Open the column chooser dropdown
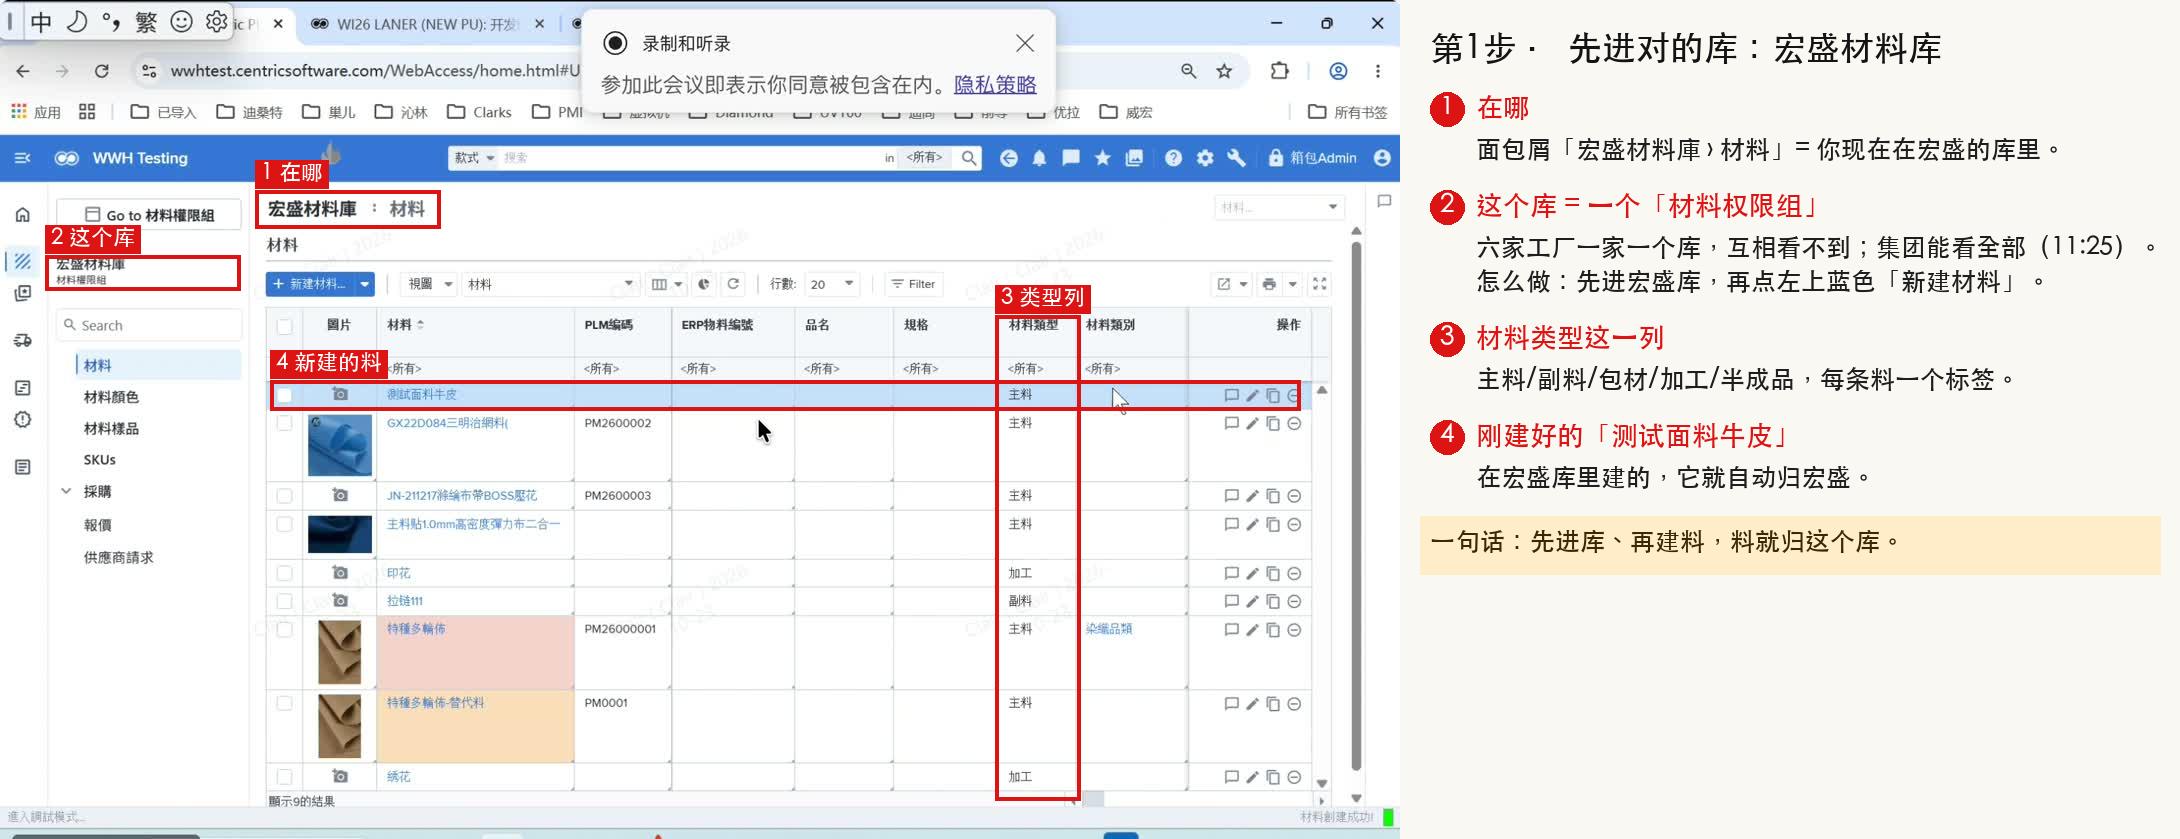This screenshot has height=839, width=2180. pos(667,284)
